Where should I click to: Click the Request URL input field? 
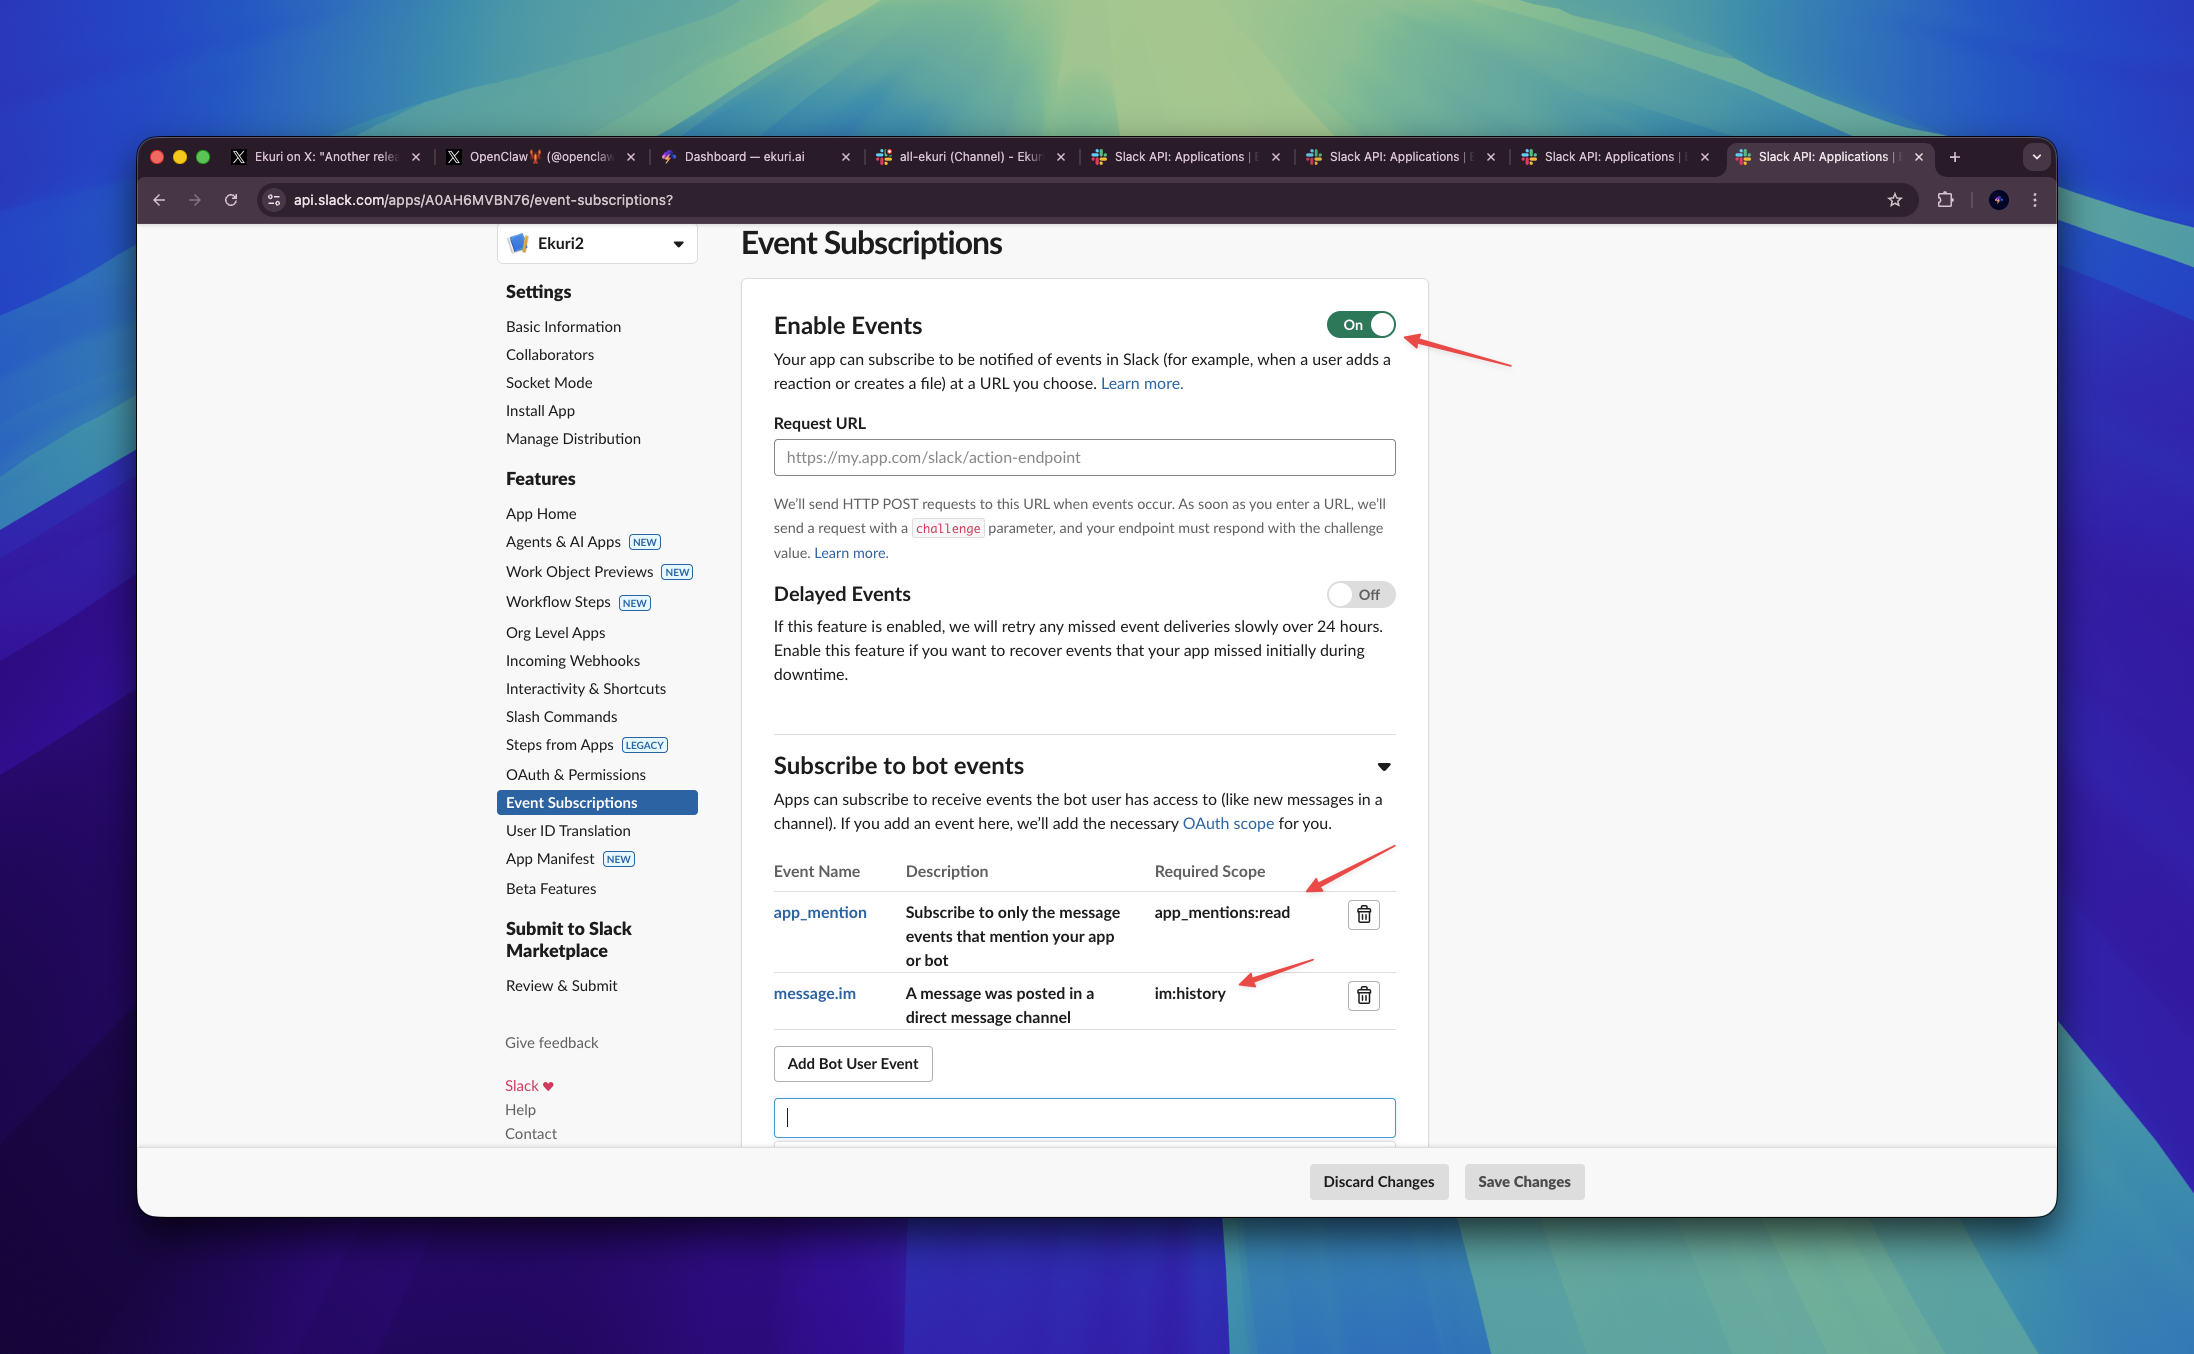1084,458
